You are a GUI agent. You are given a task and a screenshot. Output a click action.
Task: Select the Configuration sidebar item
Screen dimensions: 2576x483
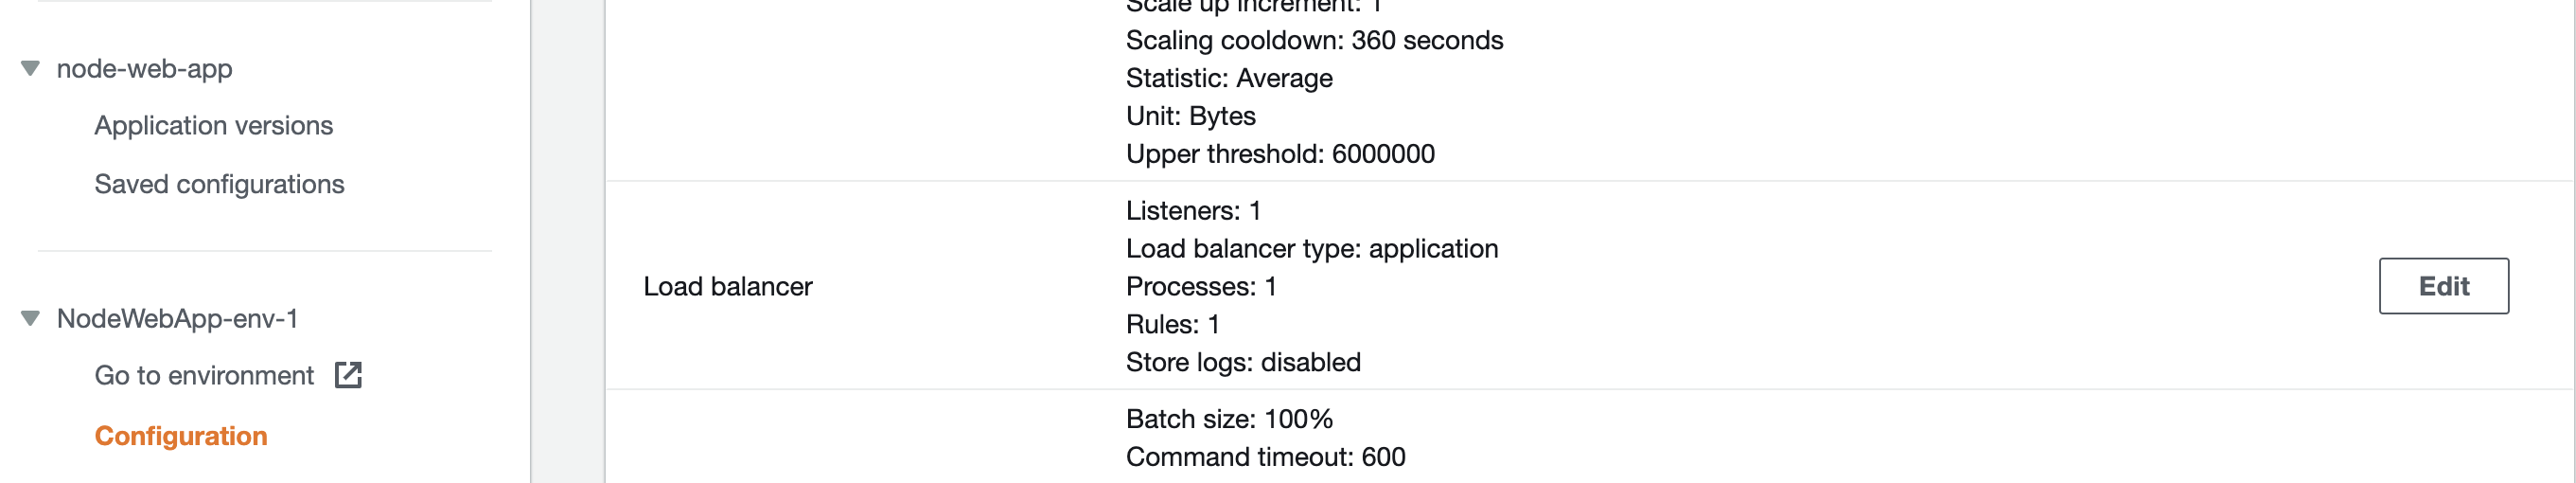pos(181,436)
